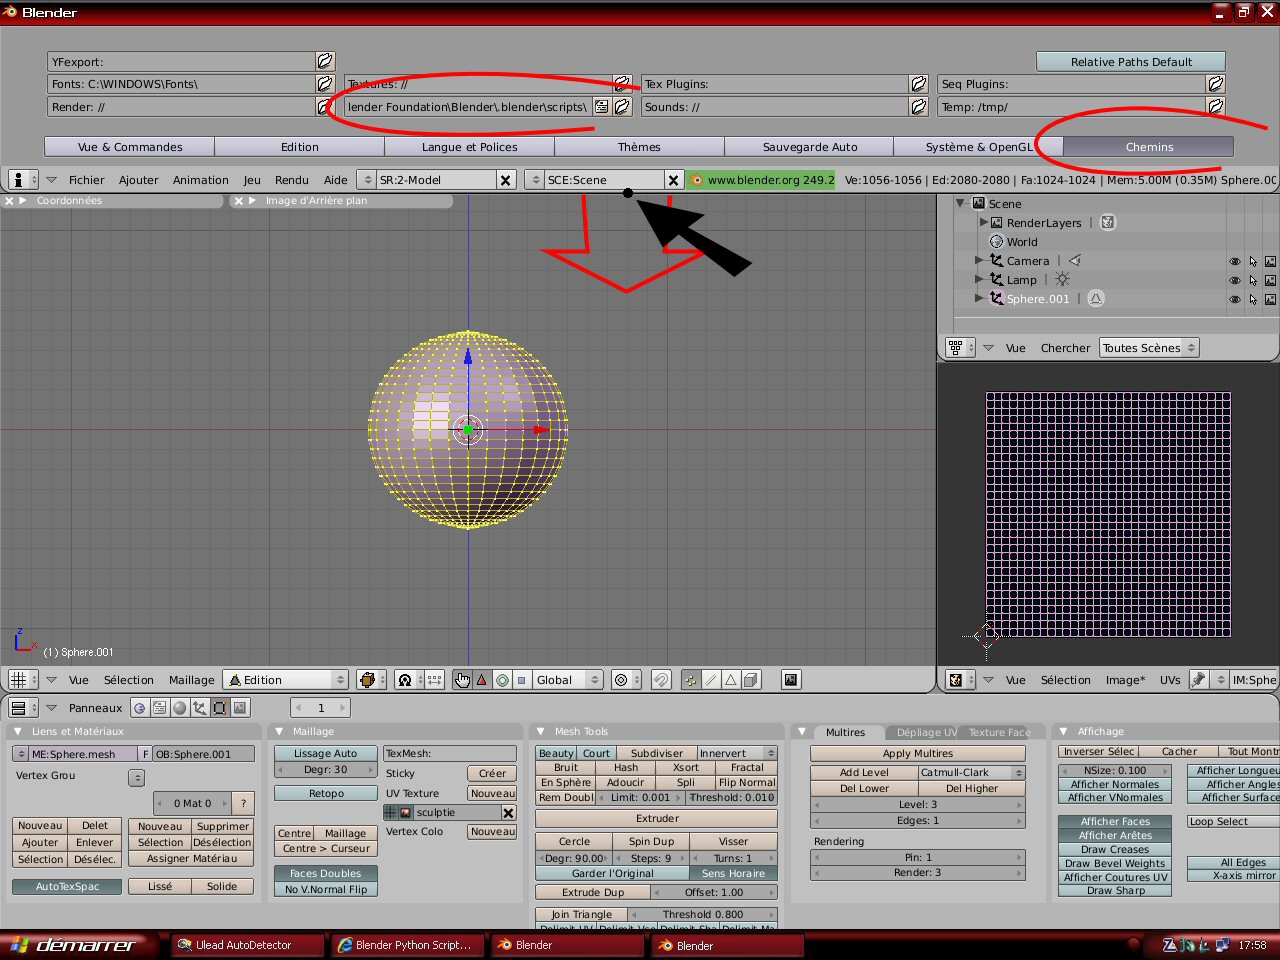Toggle occlude background geometry cube icon
Viewport: 1280px width, 960px height.
751,680
